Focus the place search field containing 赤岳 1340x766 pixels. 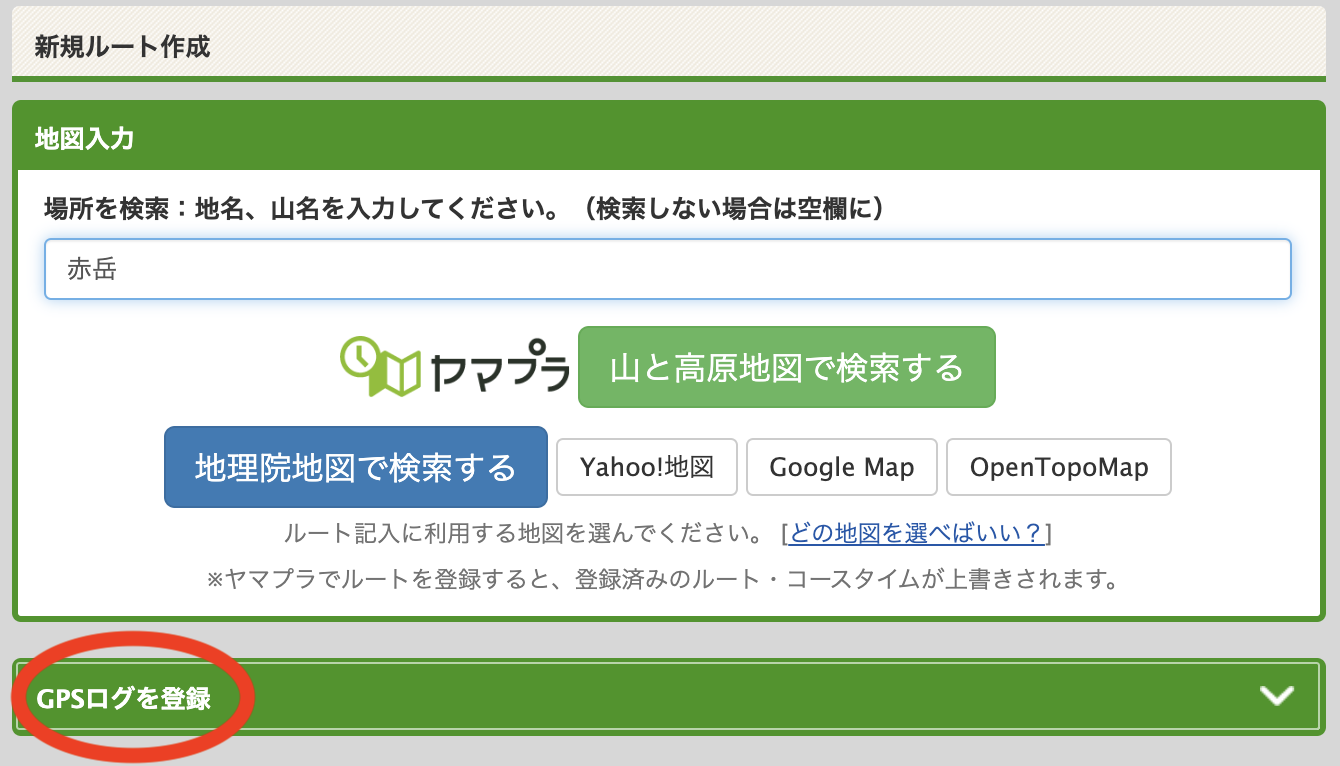668,268
